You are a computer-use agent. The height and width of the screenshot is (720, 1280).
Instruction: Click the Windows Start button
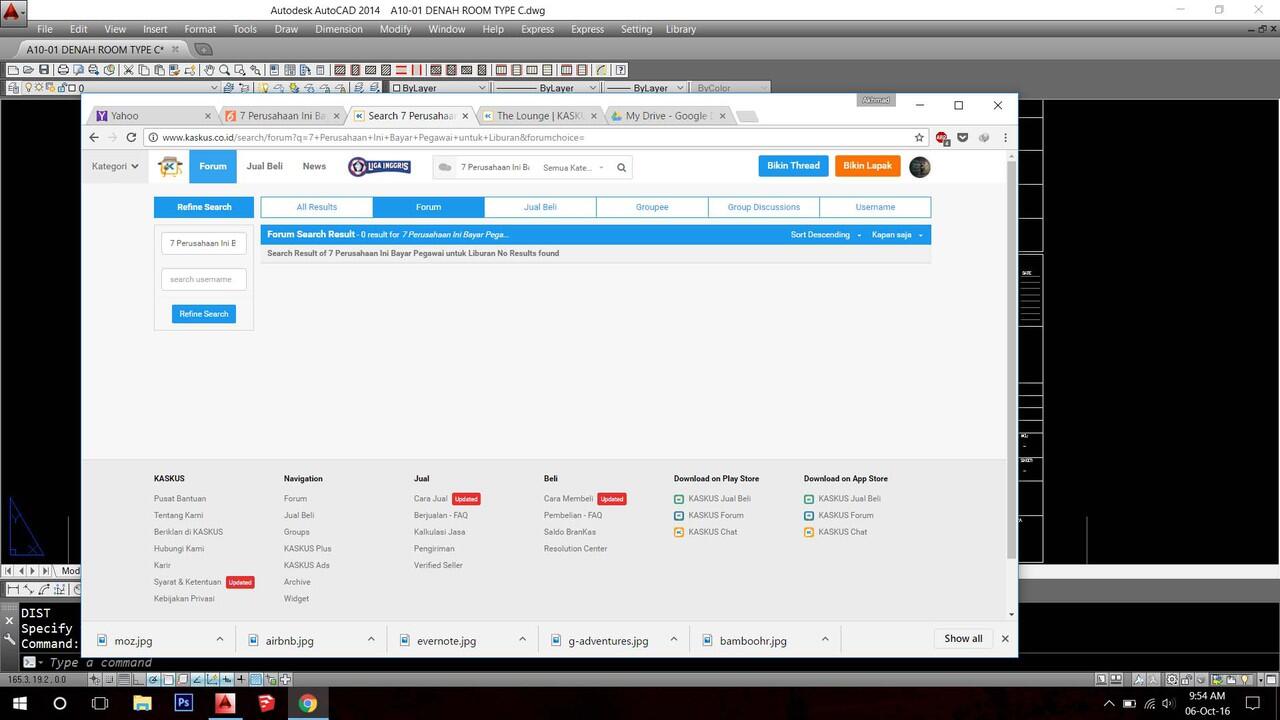coord(19,703)
